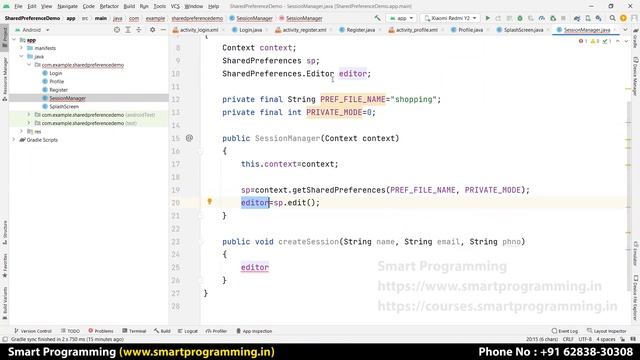
Task: Open the Event Log
Action: [565, 331]
